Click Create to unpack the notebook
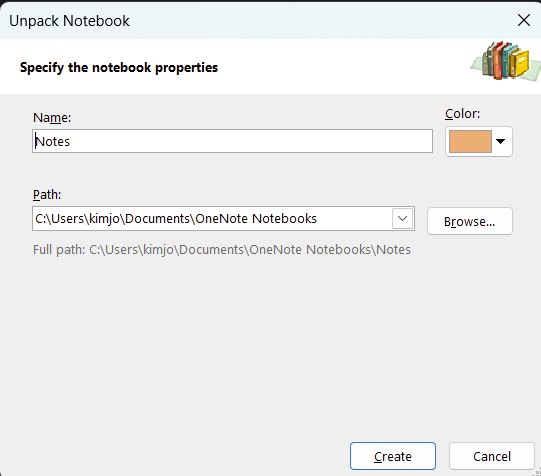The image size is (541, 476). pyautogui.click(x=393, y=456)
